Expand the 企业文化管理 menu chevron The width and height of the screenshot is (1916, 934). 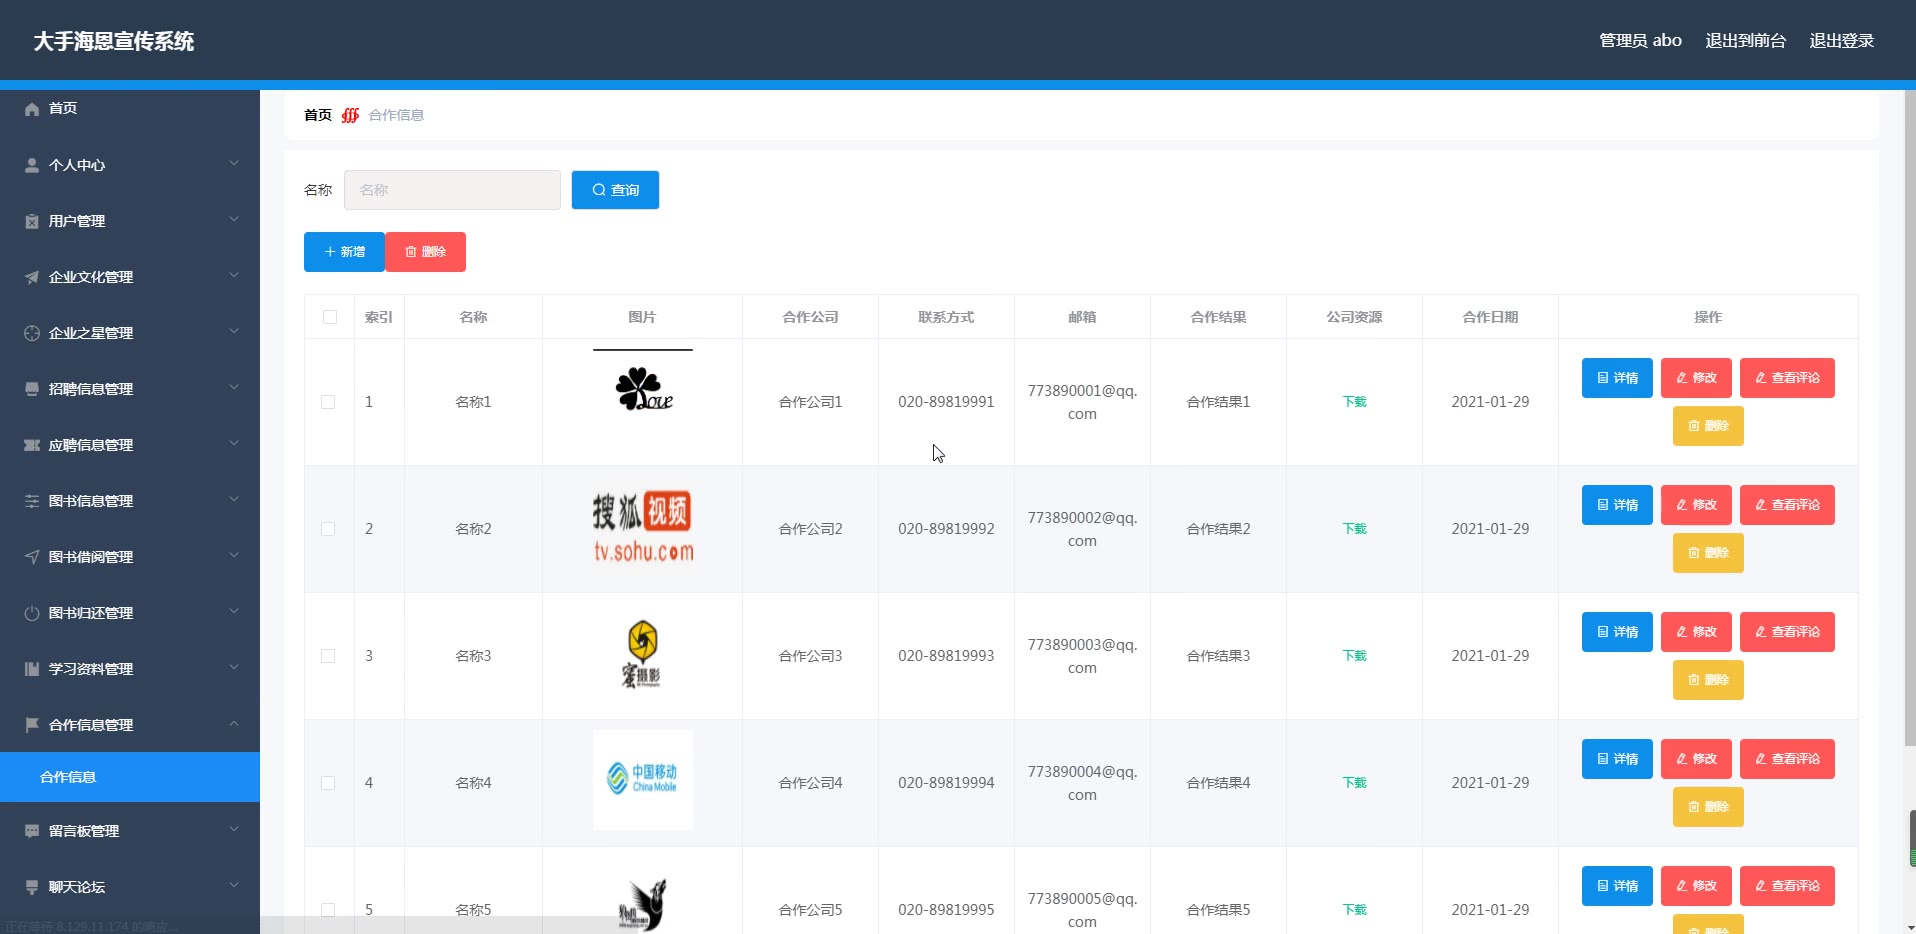pos(234,275)
